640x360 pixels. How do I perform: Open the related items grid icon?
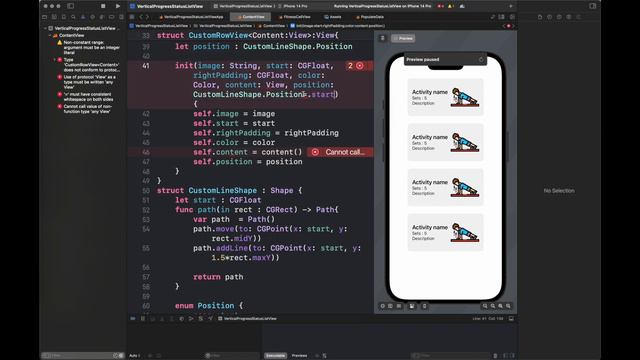tap(132, 17)
